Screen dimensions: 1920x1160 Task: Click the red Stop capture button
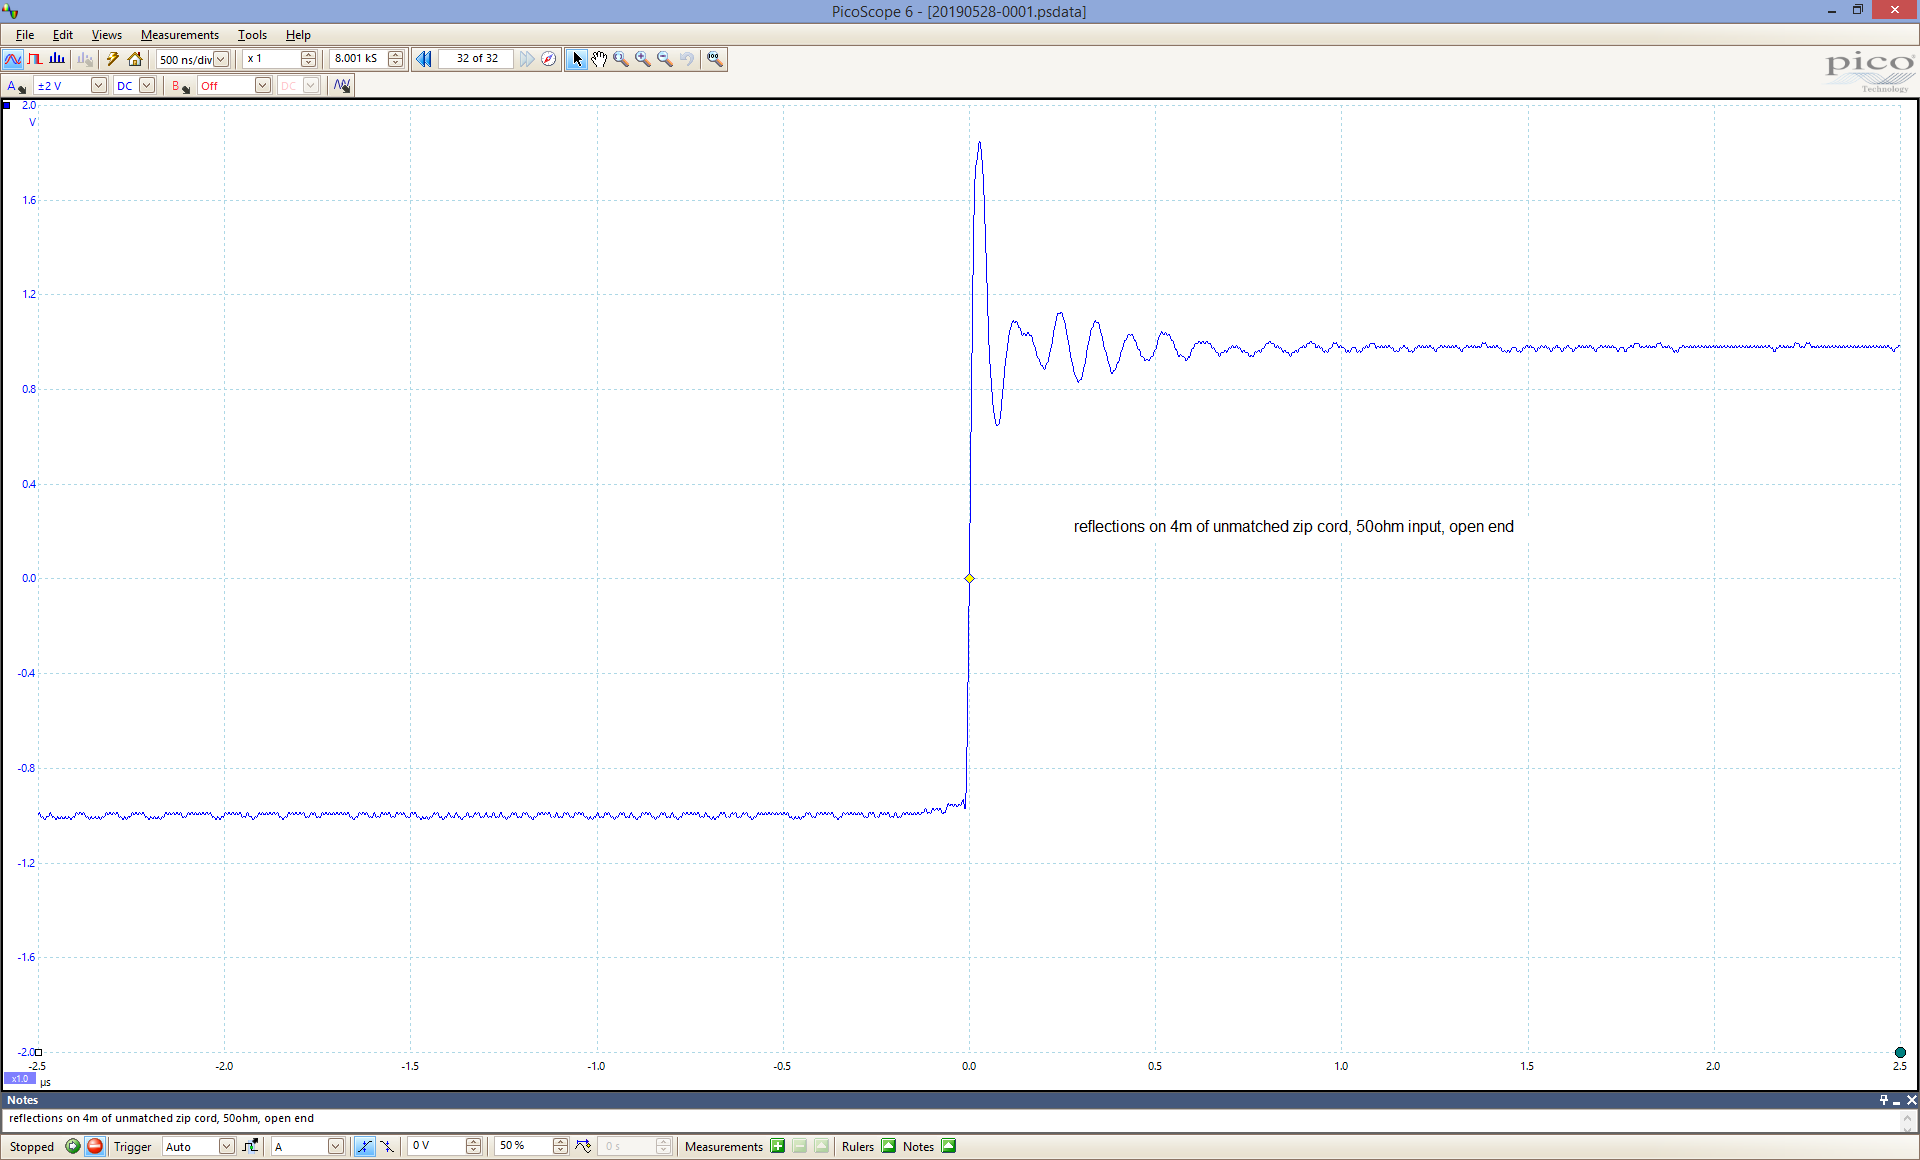click(x=95, y=1146)
